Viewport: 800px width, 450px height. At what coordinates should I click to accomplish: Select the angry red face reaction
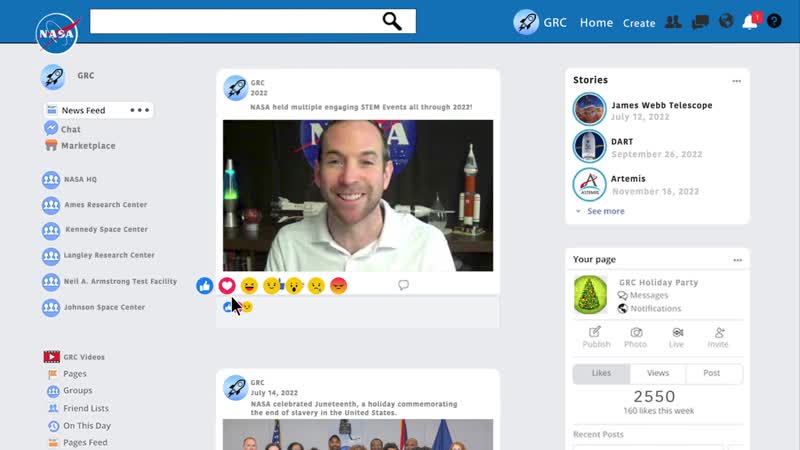pos(338,286)
